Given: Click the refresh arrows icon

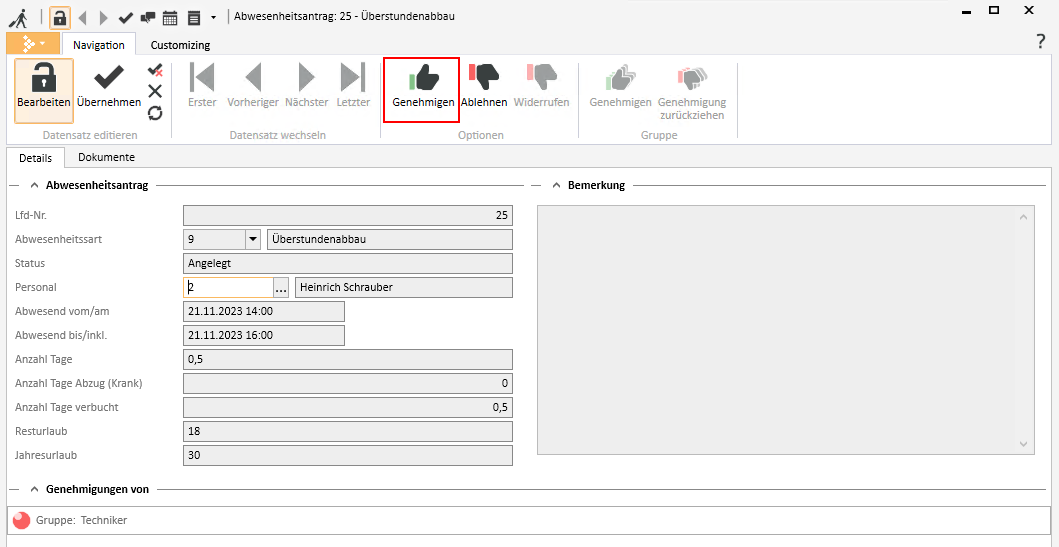Looking at the screenshot, I should pos(155,113).
